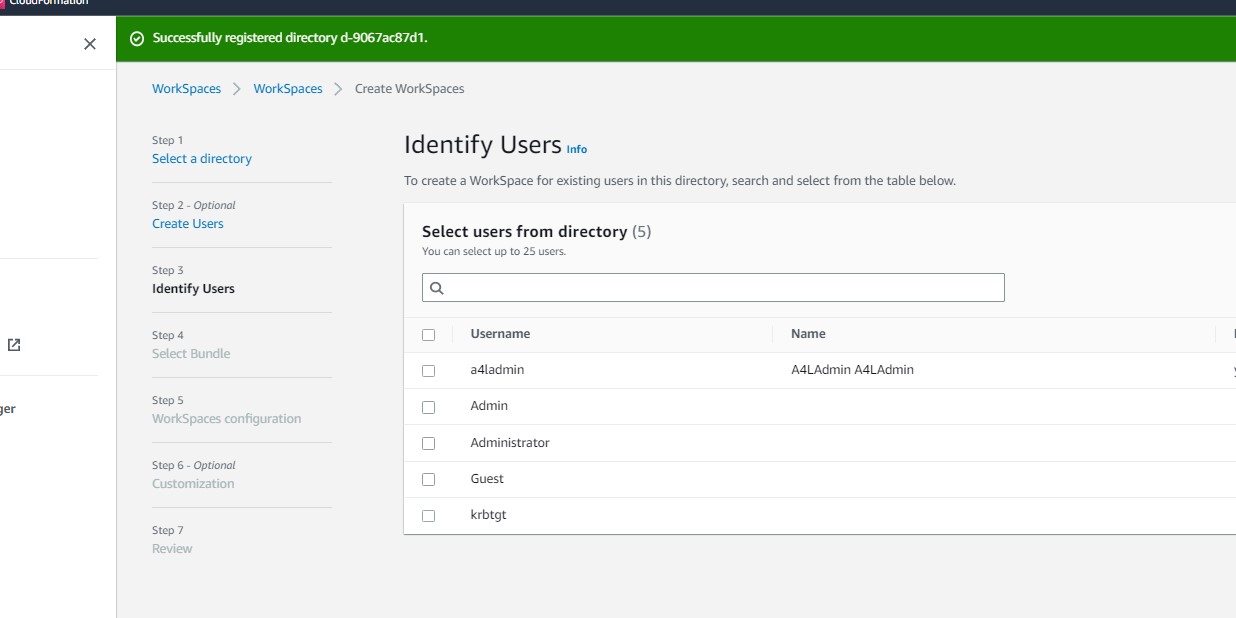Click the chevron between WorkSpaces breadcrumbs
The width and height of the screenshot is (1236, 618).
click(x=237, y=88)
